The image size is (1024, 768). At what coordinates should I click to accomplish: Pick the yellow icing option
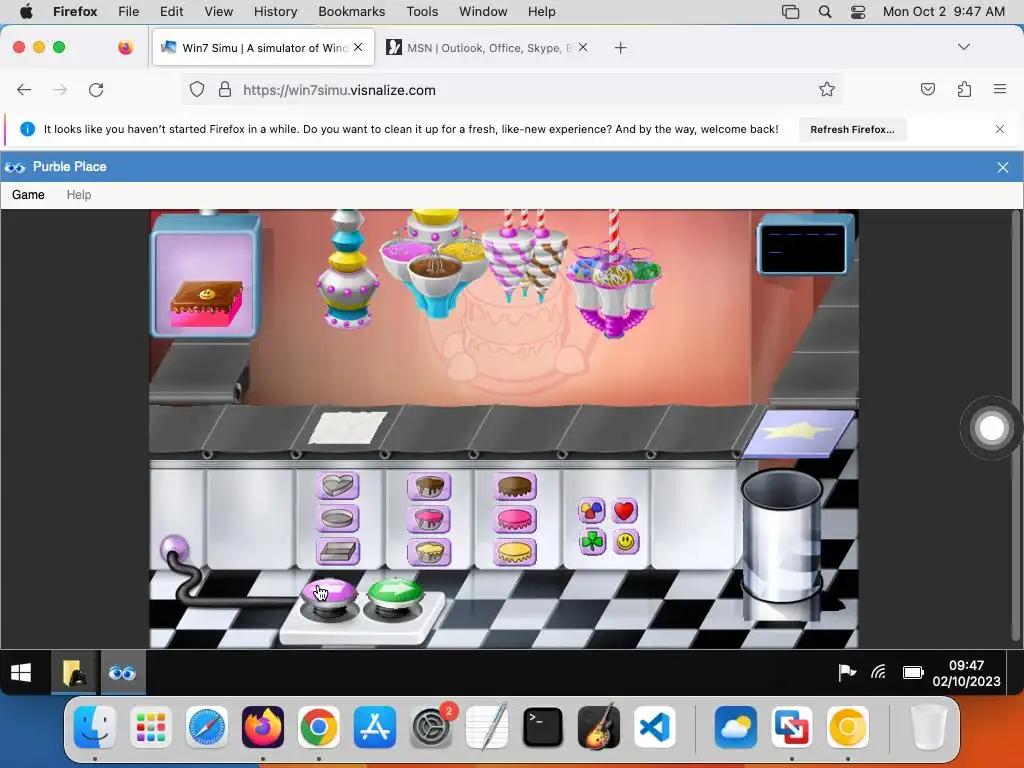pyautogui.click(x=515, y=552)
